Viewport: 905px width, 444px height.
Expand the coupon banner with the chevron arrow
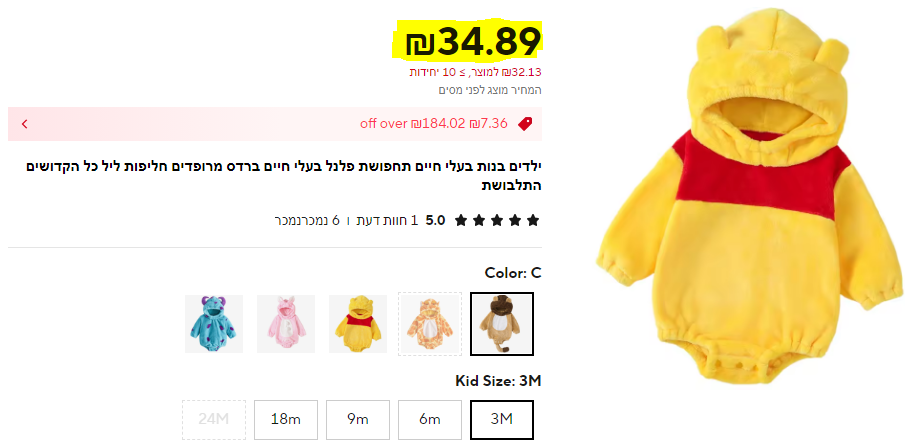point(25,124)
